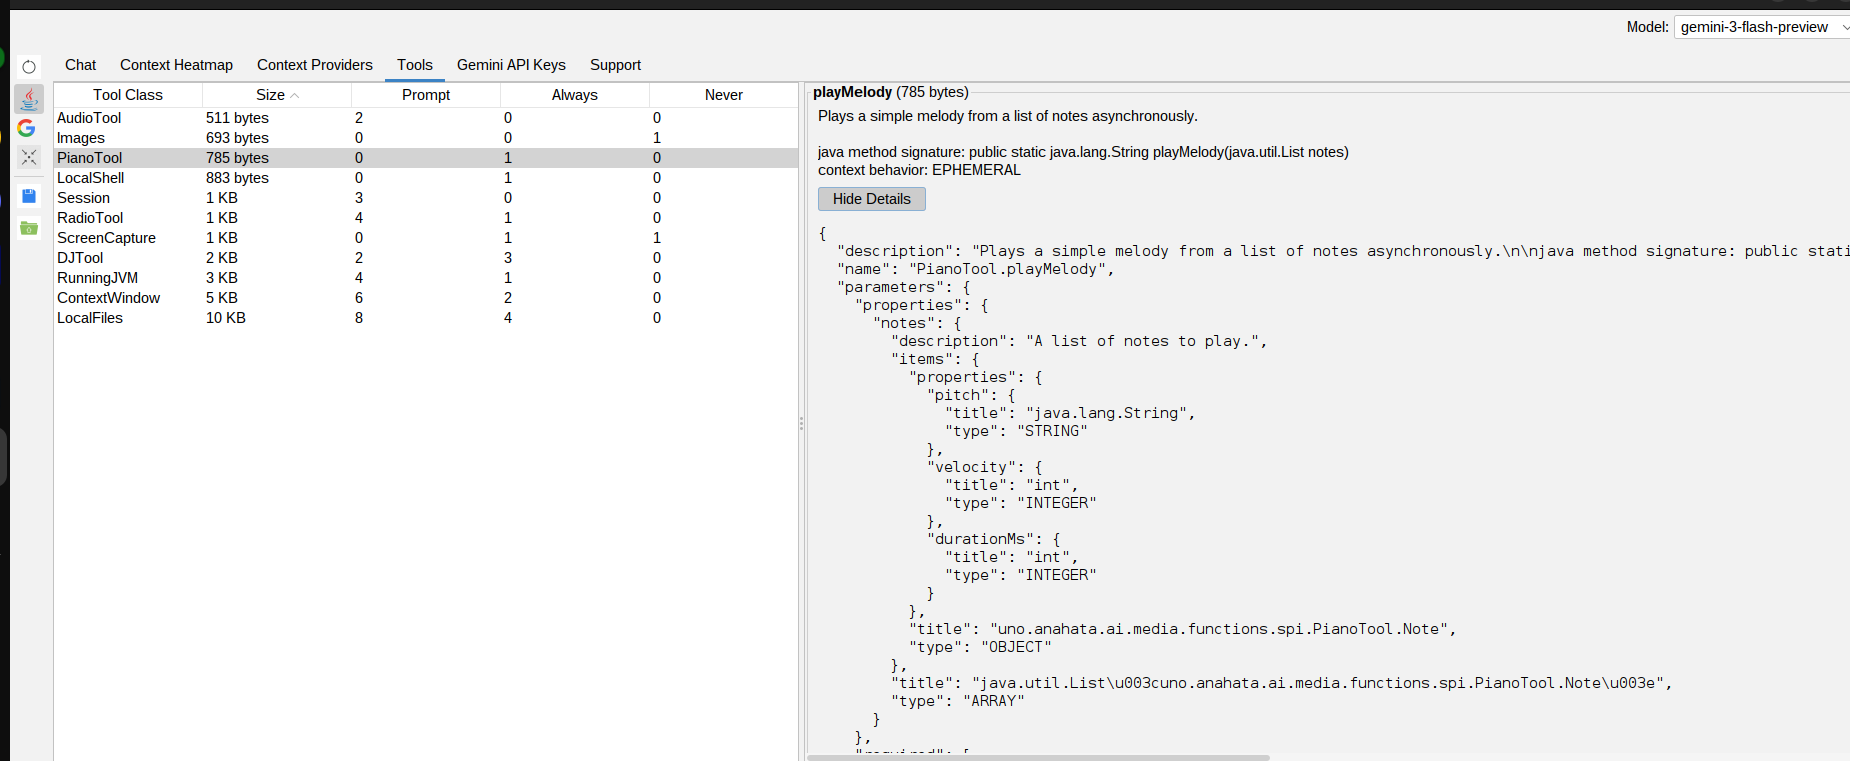Viewport: 1850px width, 761px height.
Task: Select the ScreenCapture row in table
Action: tap(106, 238)
